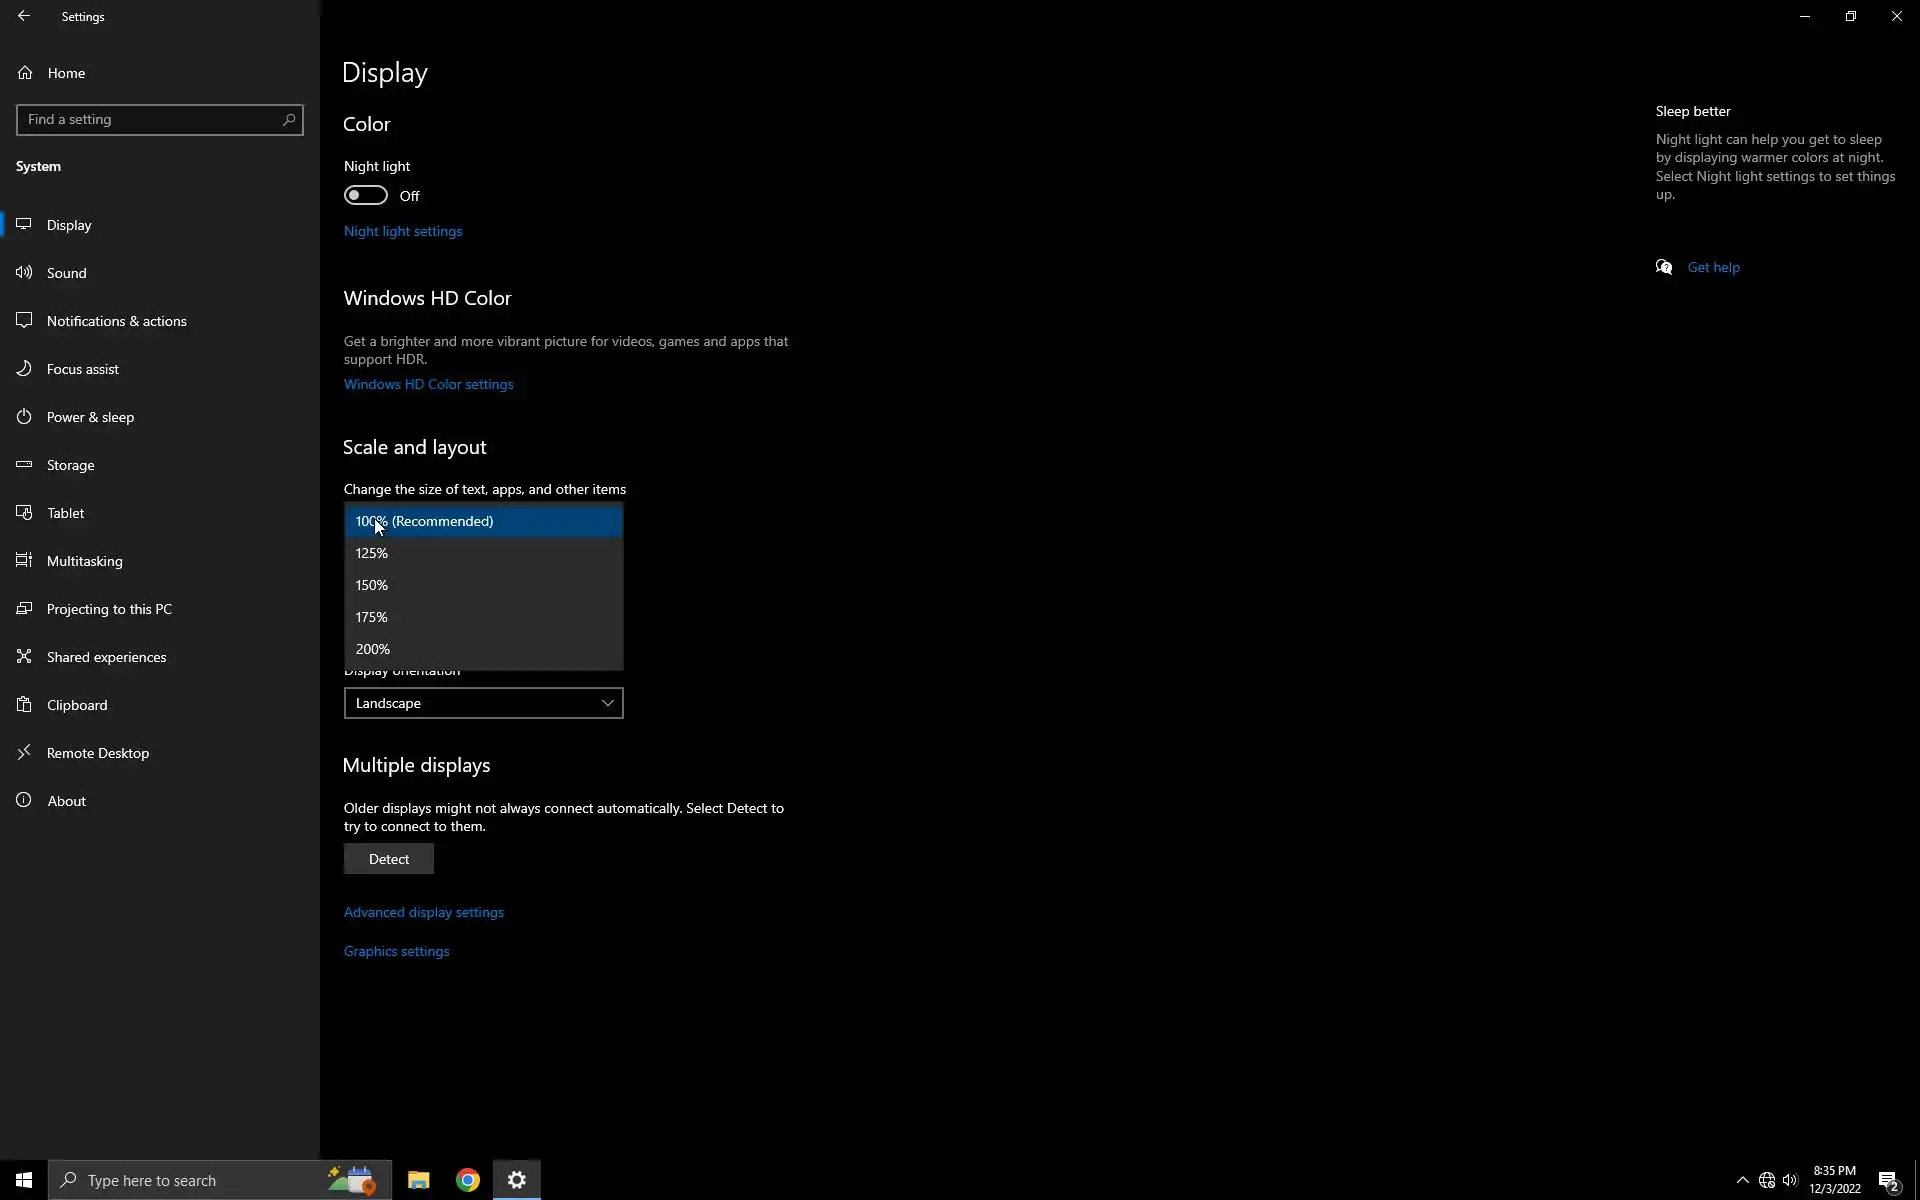Screen dimensions: 1920x1200
Task: Click the Find a setting search box
Action: pyautogui.click(x=150, y=119)
